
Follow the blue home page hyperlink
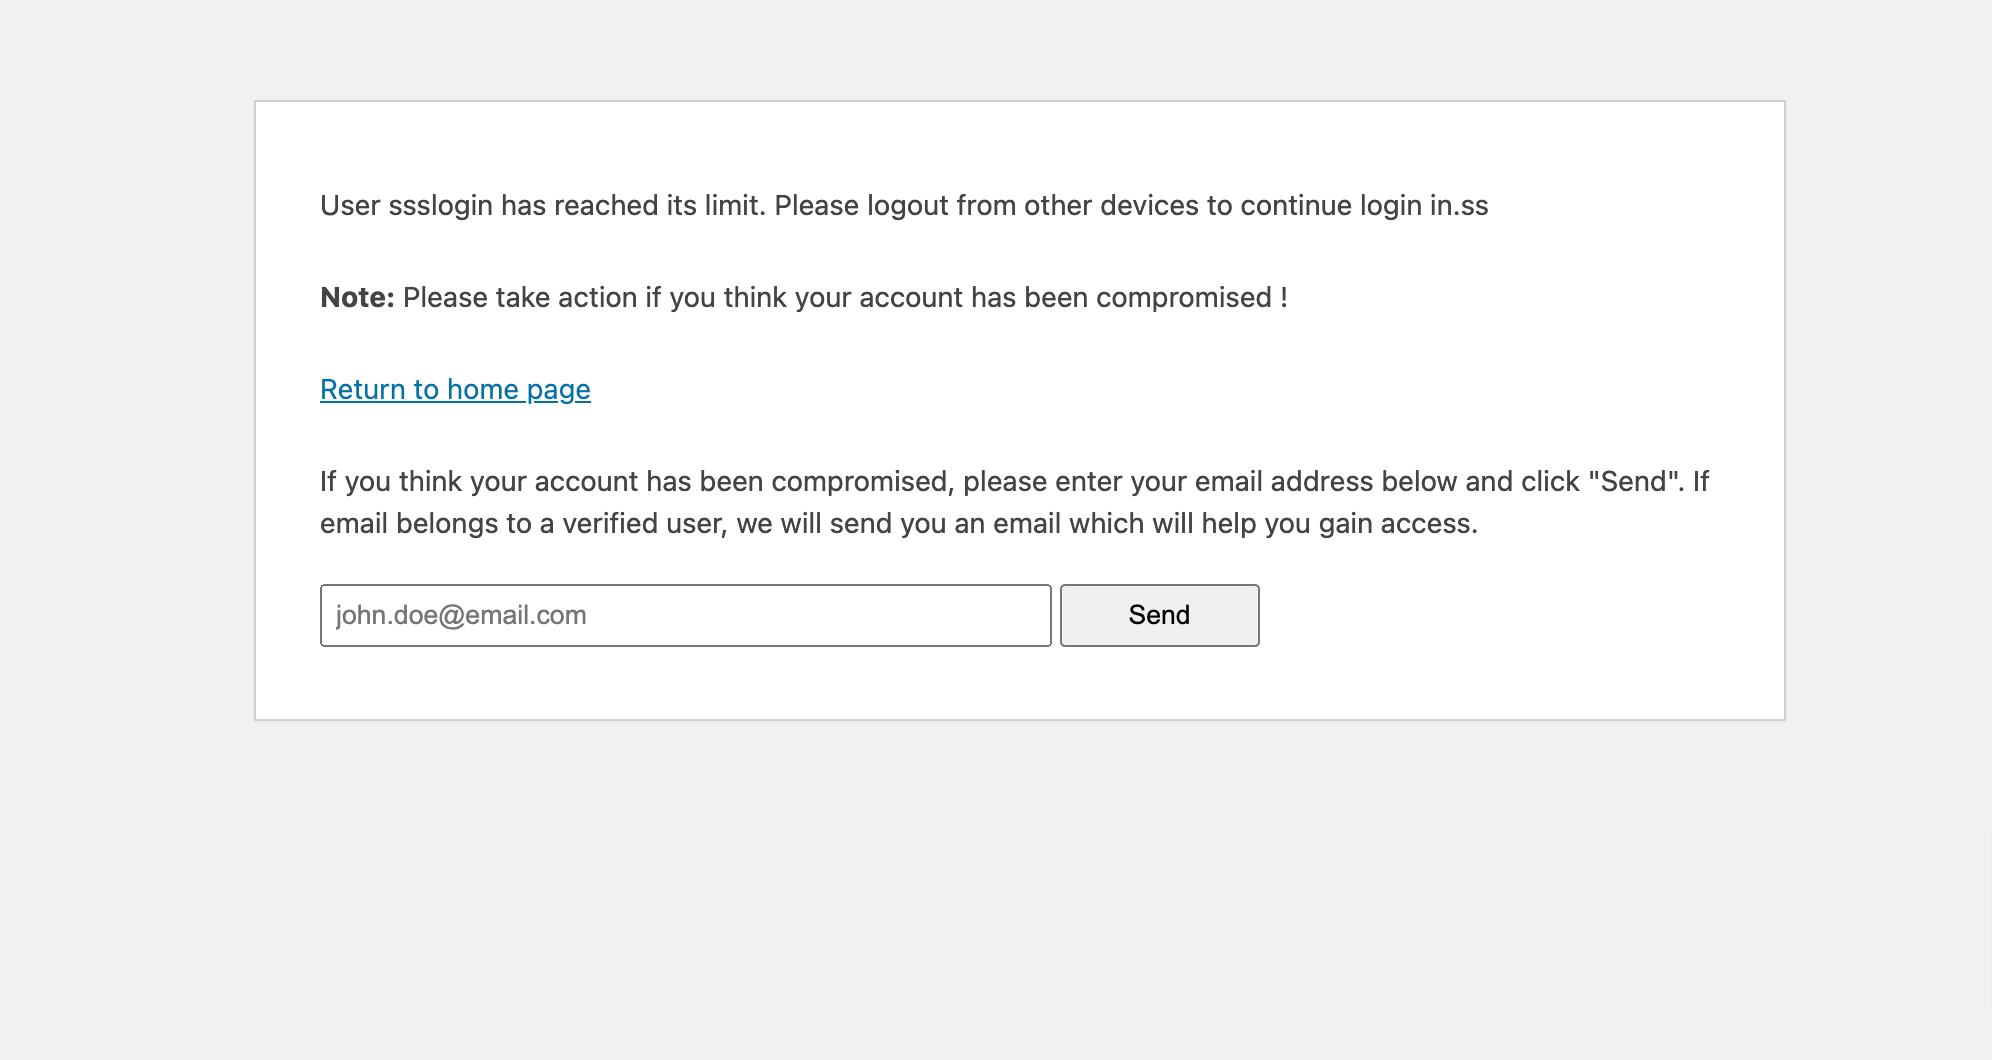click(x=455, y=389)
